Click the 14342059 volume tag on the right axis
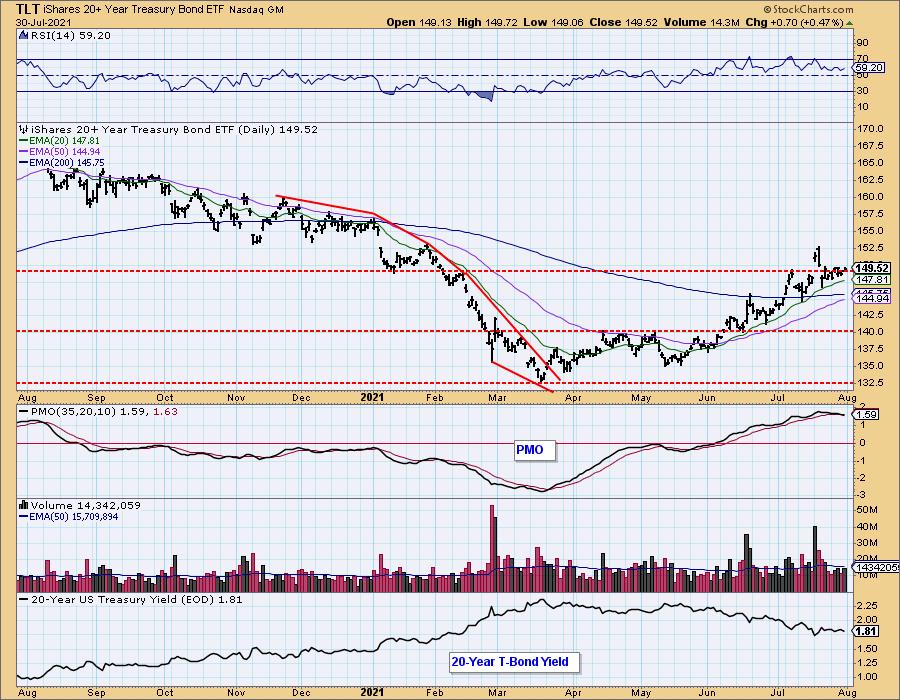Screen dimensions: 900x700 876,567
